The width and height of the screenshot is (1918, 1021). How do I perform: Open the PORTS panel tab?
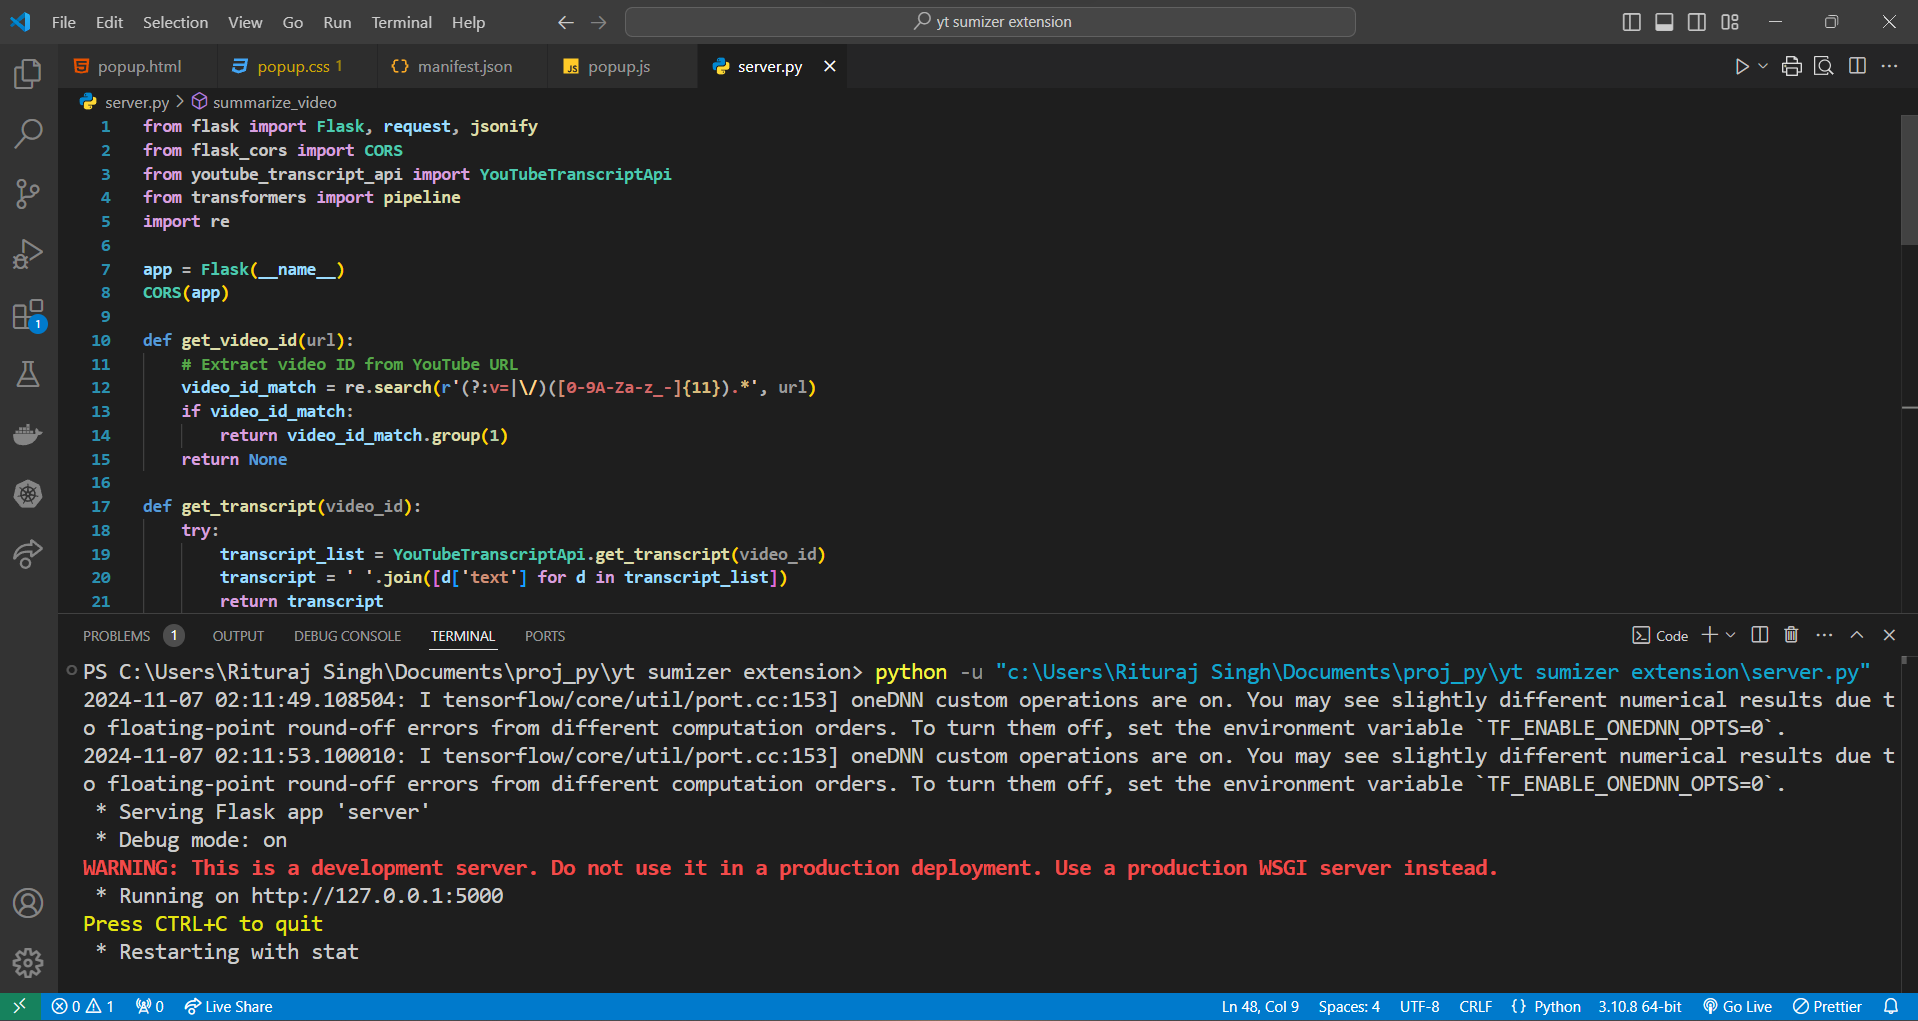coord(545,636)
